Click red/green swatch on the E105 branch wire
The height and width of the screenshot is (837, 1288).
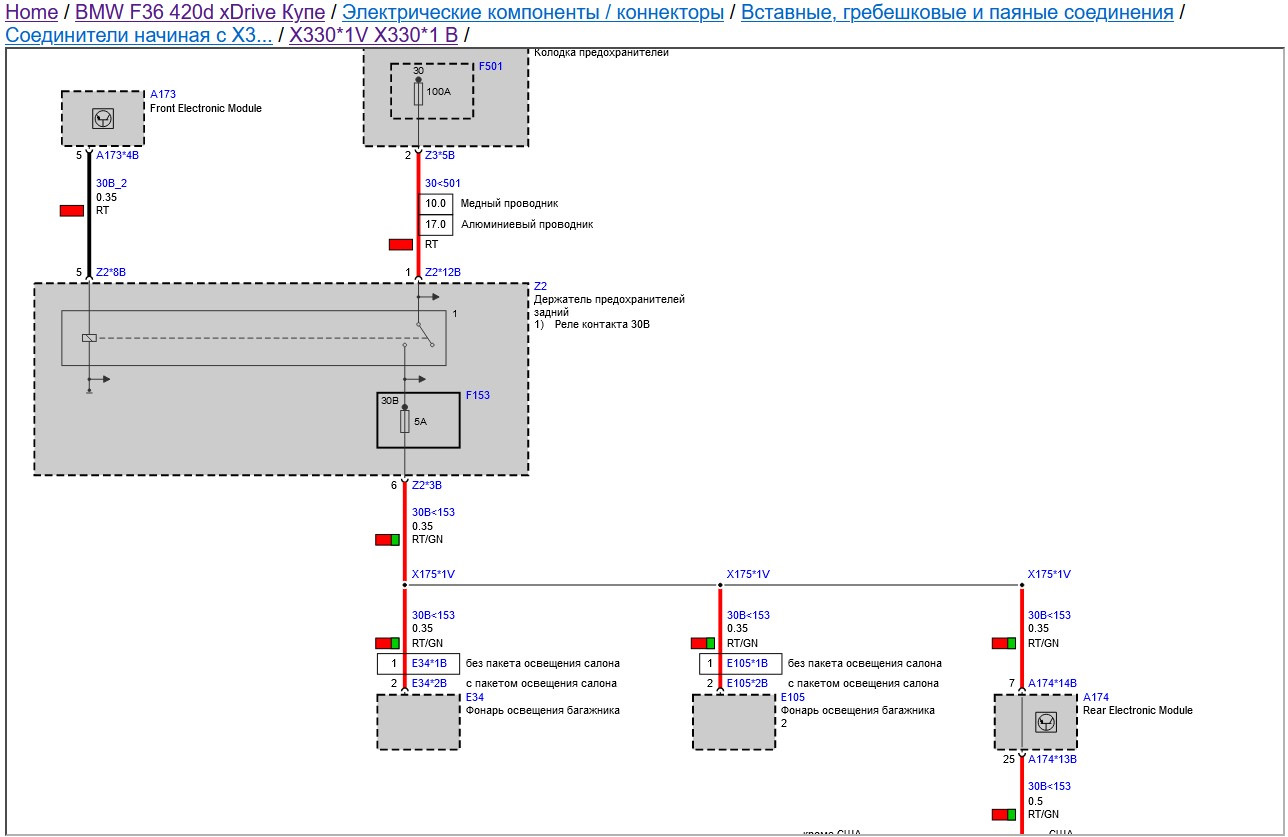point(703,643)
